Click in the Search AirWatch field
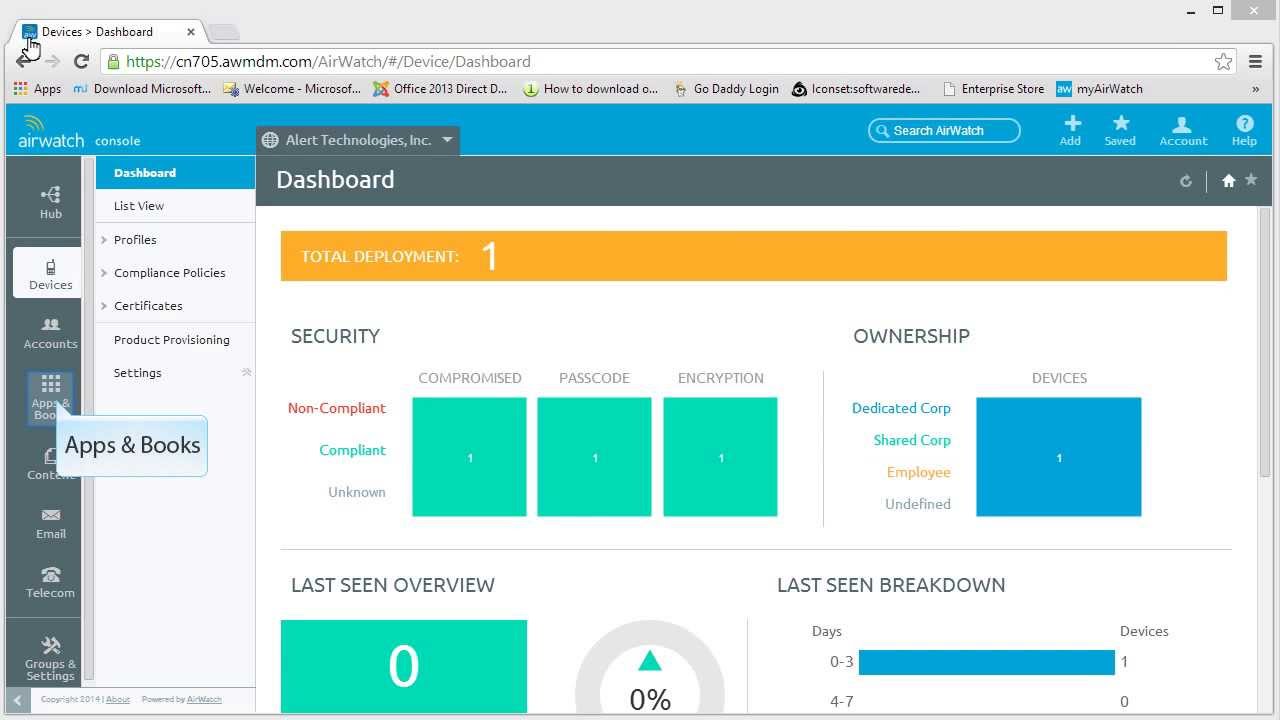This screenshot has width=1280, height=720. [944, 131]
